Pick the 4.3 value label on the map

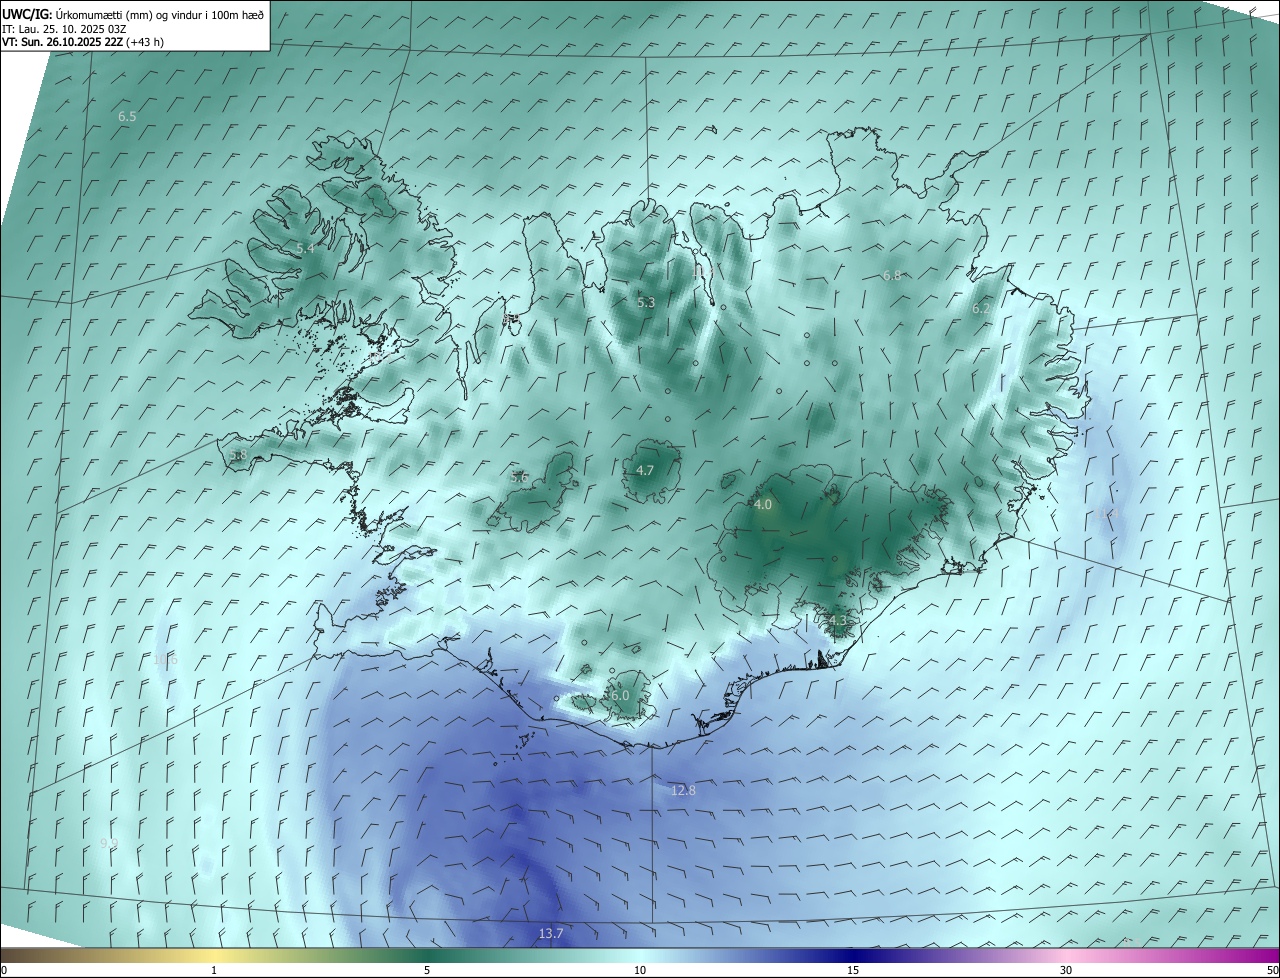837,621
